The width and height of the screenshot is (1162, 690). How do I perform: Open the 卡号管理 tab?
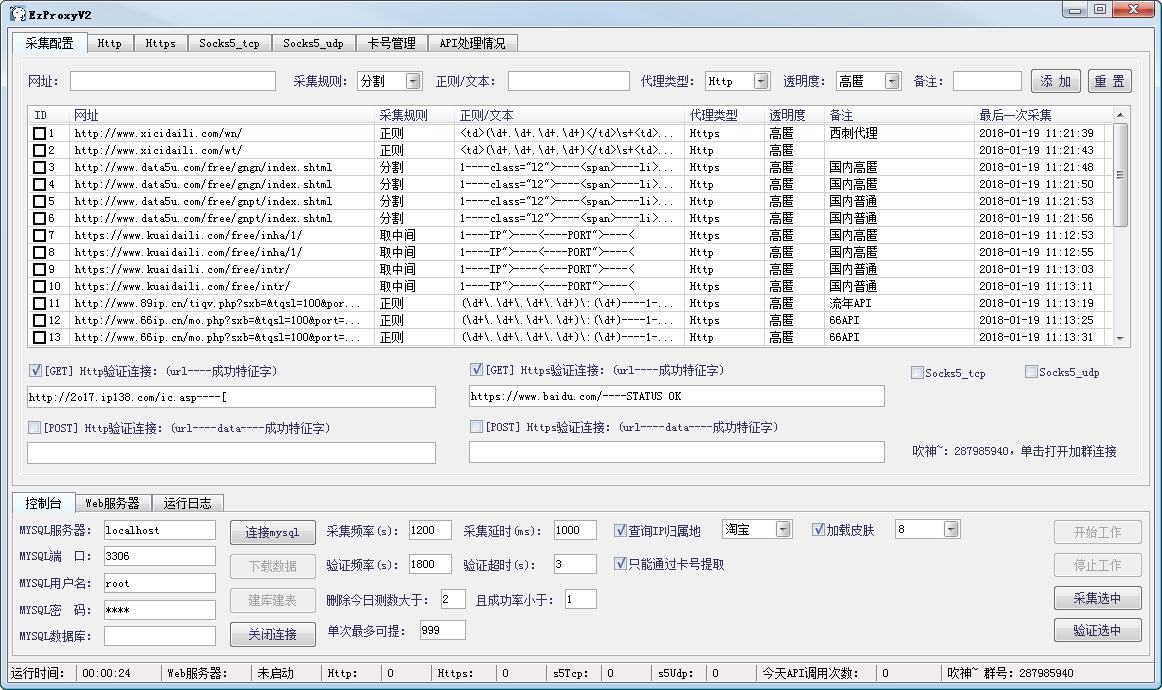tap(392, 44)
